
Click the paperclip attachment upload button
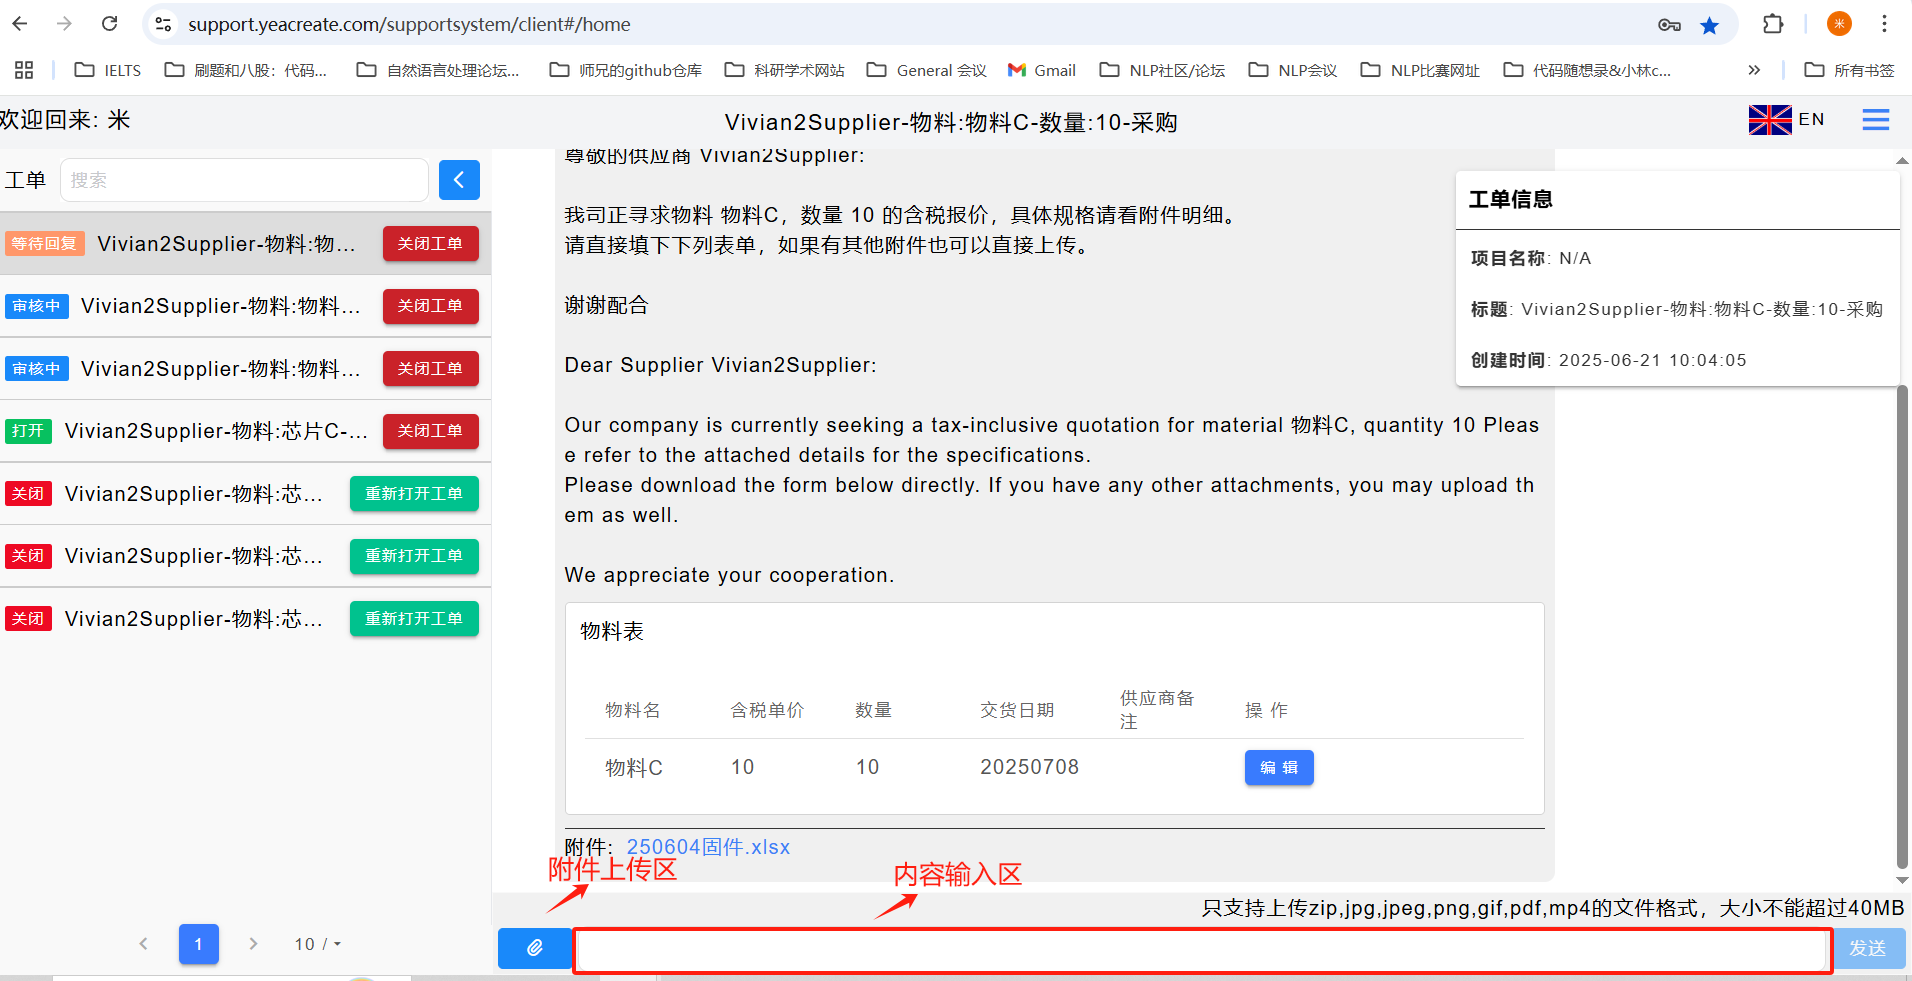[535, 948]
